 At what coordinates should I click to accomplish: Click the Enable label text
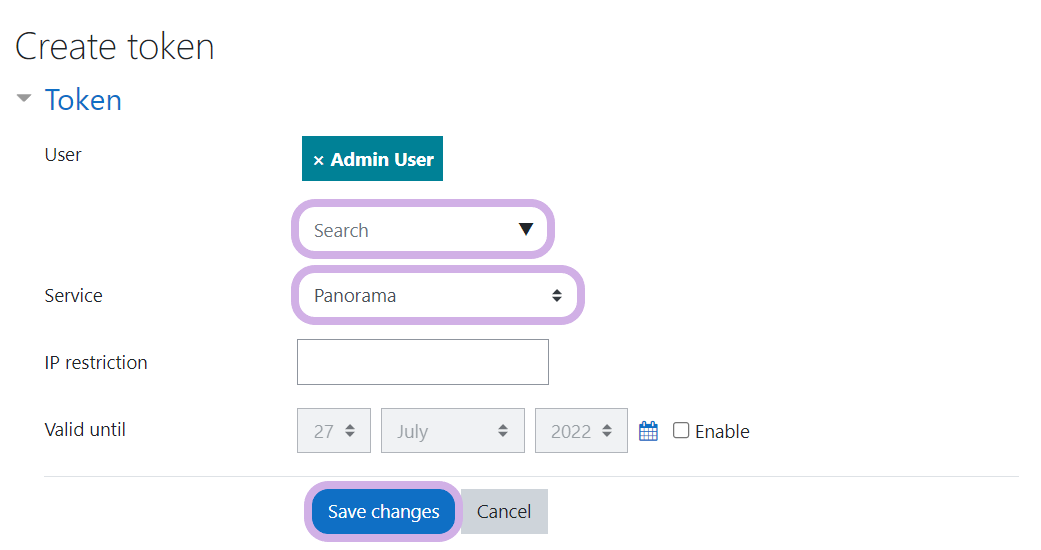click(722, 432)
